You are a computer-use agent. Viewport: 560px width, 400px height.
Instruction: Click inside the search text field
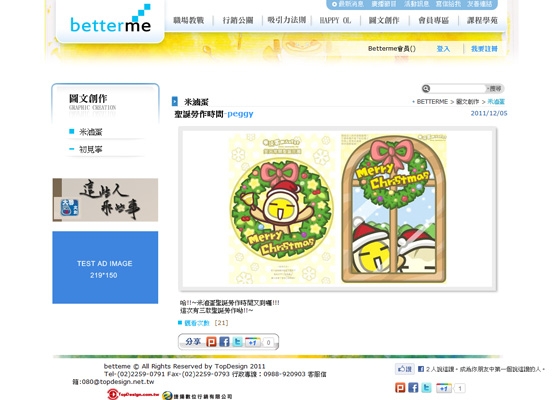coord(458,88)
